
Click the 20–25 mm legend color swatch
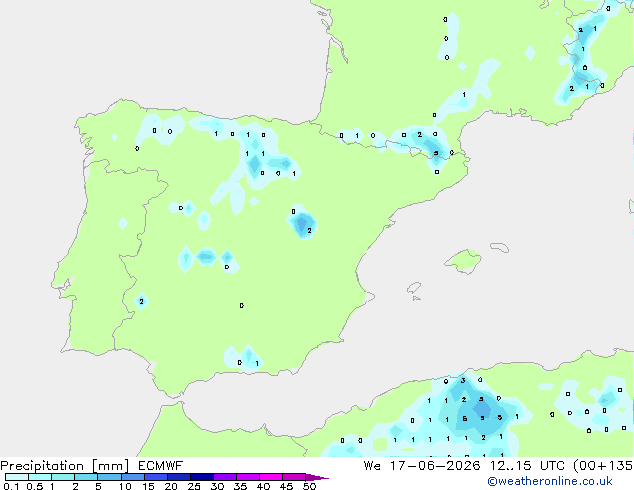point(178,477)
